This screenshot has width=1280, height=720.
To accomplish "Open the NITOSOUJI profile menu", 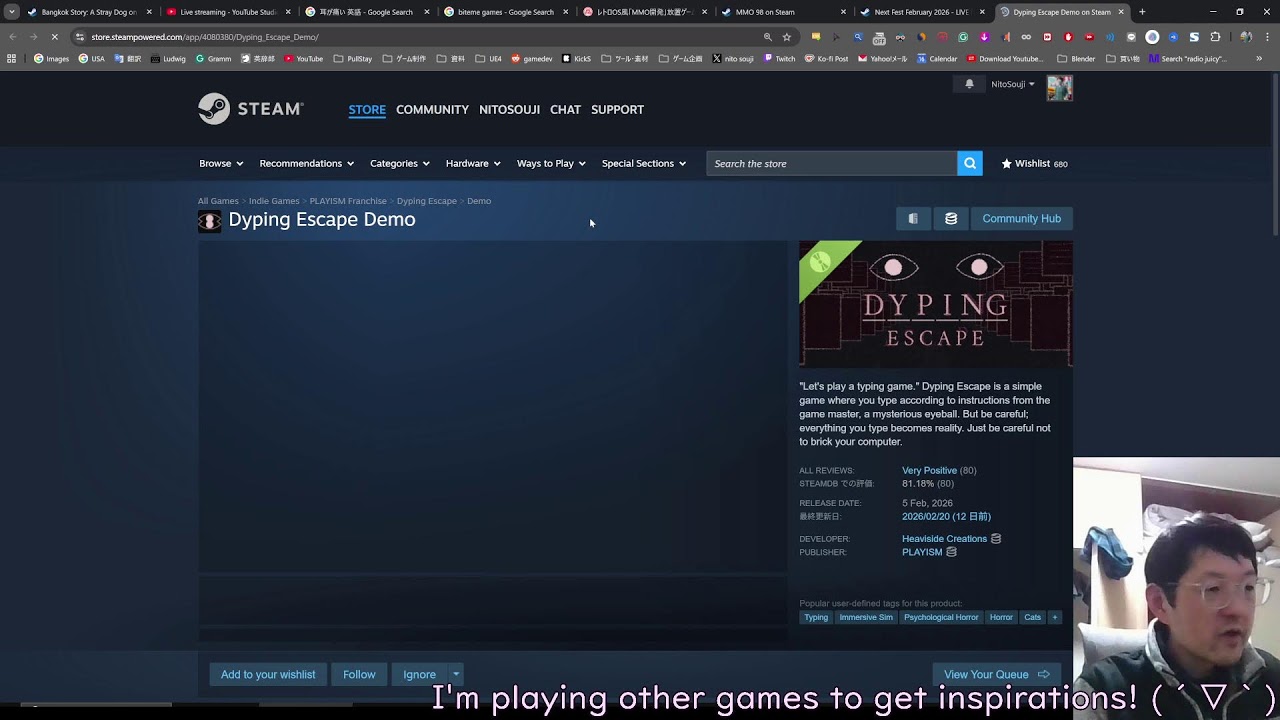I will click(509, 109).
